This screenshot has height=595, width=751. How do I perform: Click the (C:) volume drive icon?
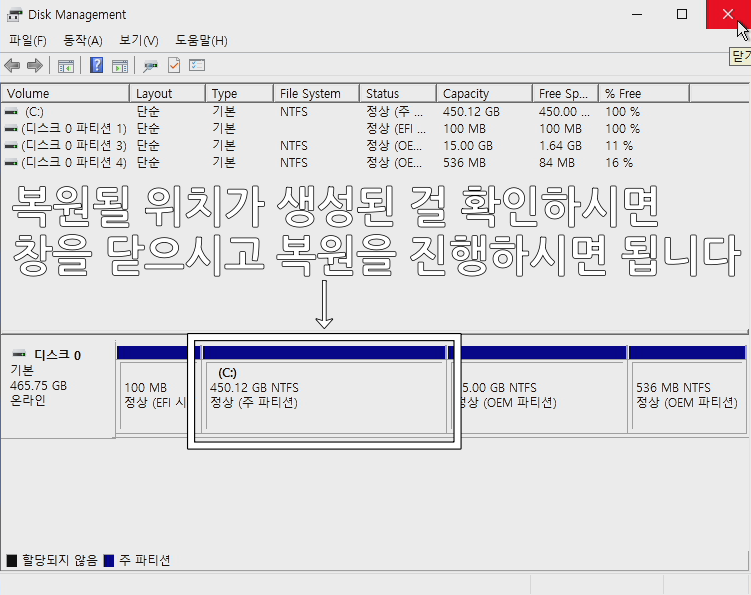[x=11, y=112]
